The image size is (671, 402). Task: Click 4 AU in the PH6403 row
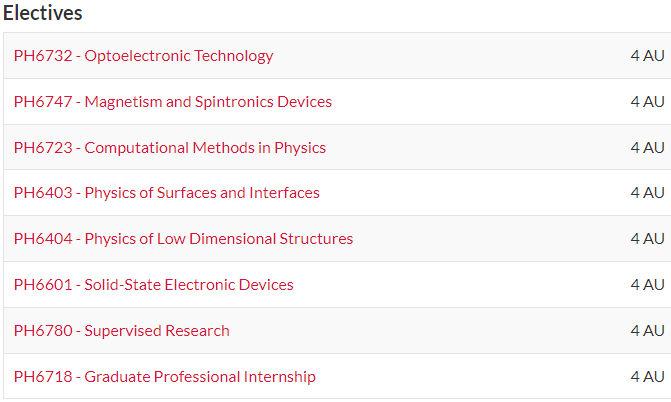click(647, 193)
